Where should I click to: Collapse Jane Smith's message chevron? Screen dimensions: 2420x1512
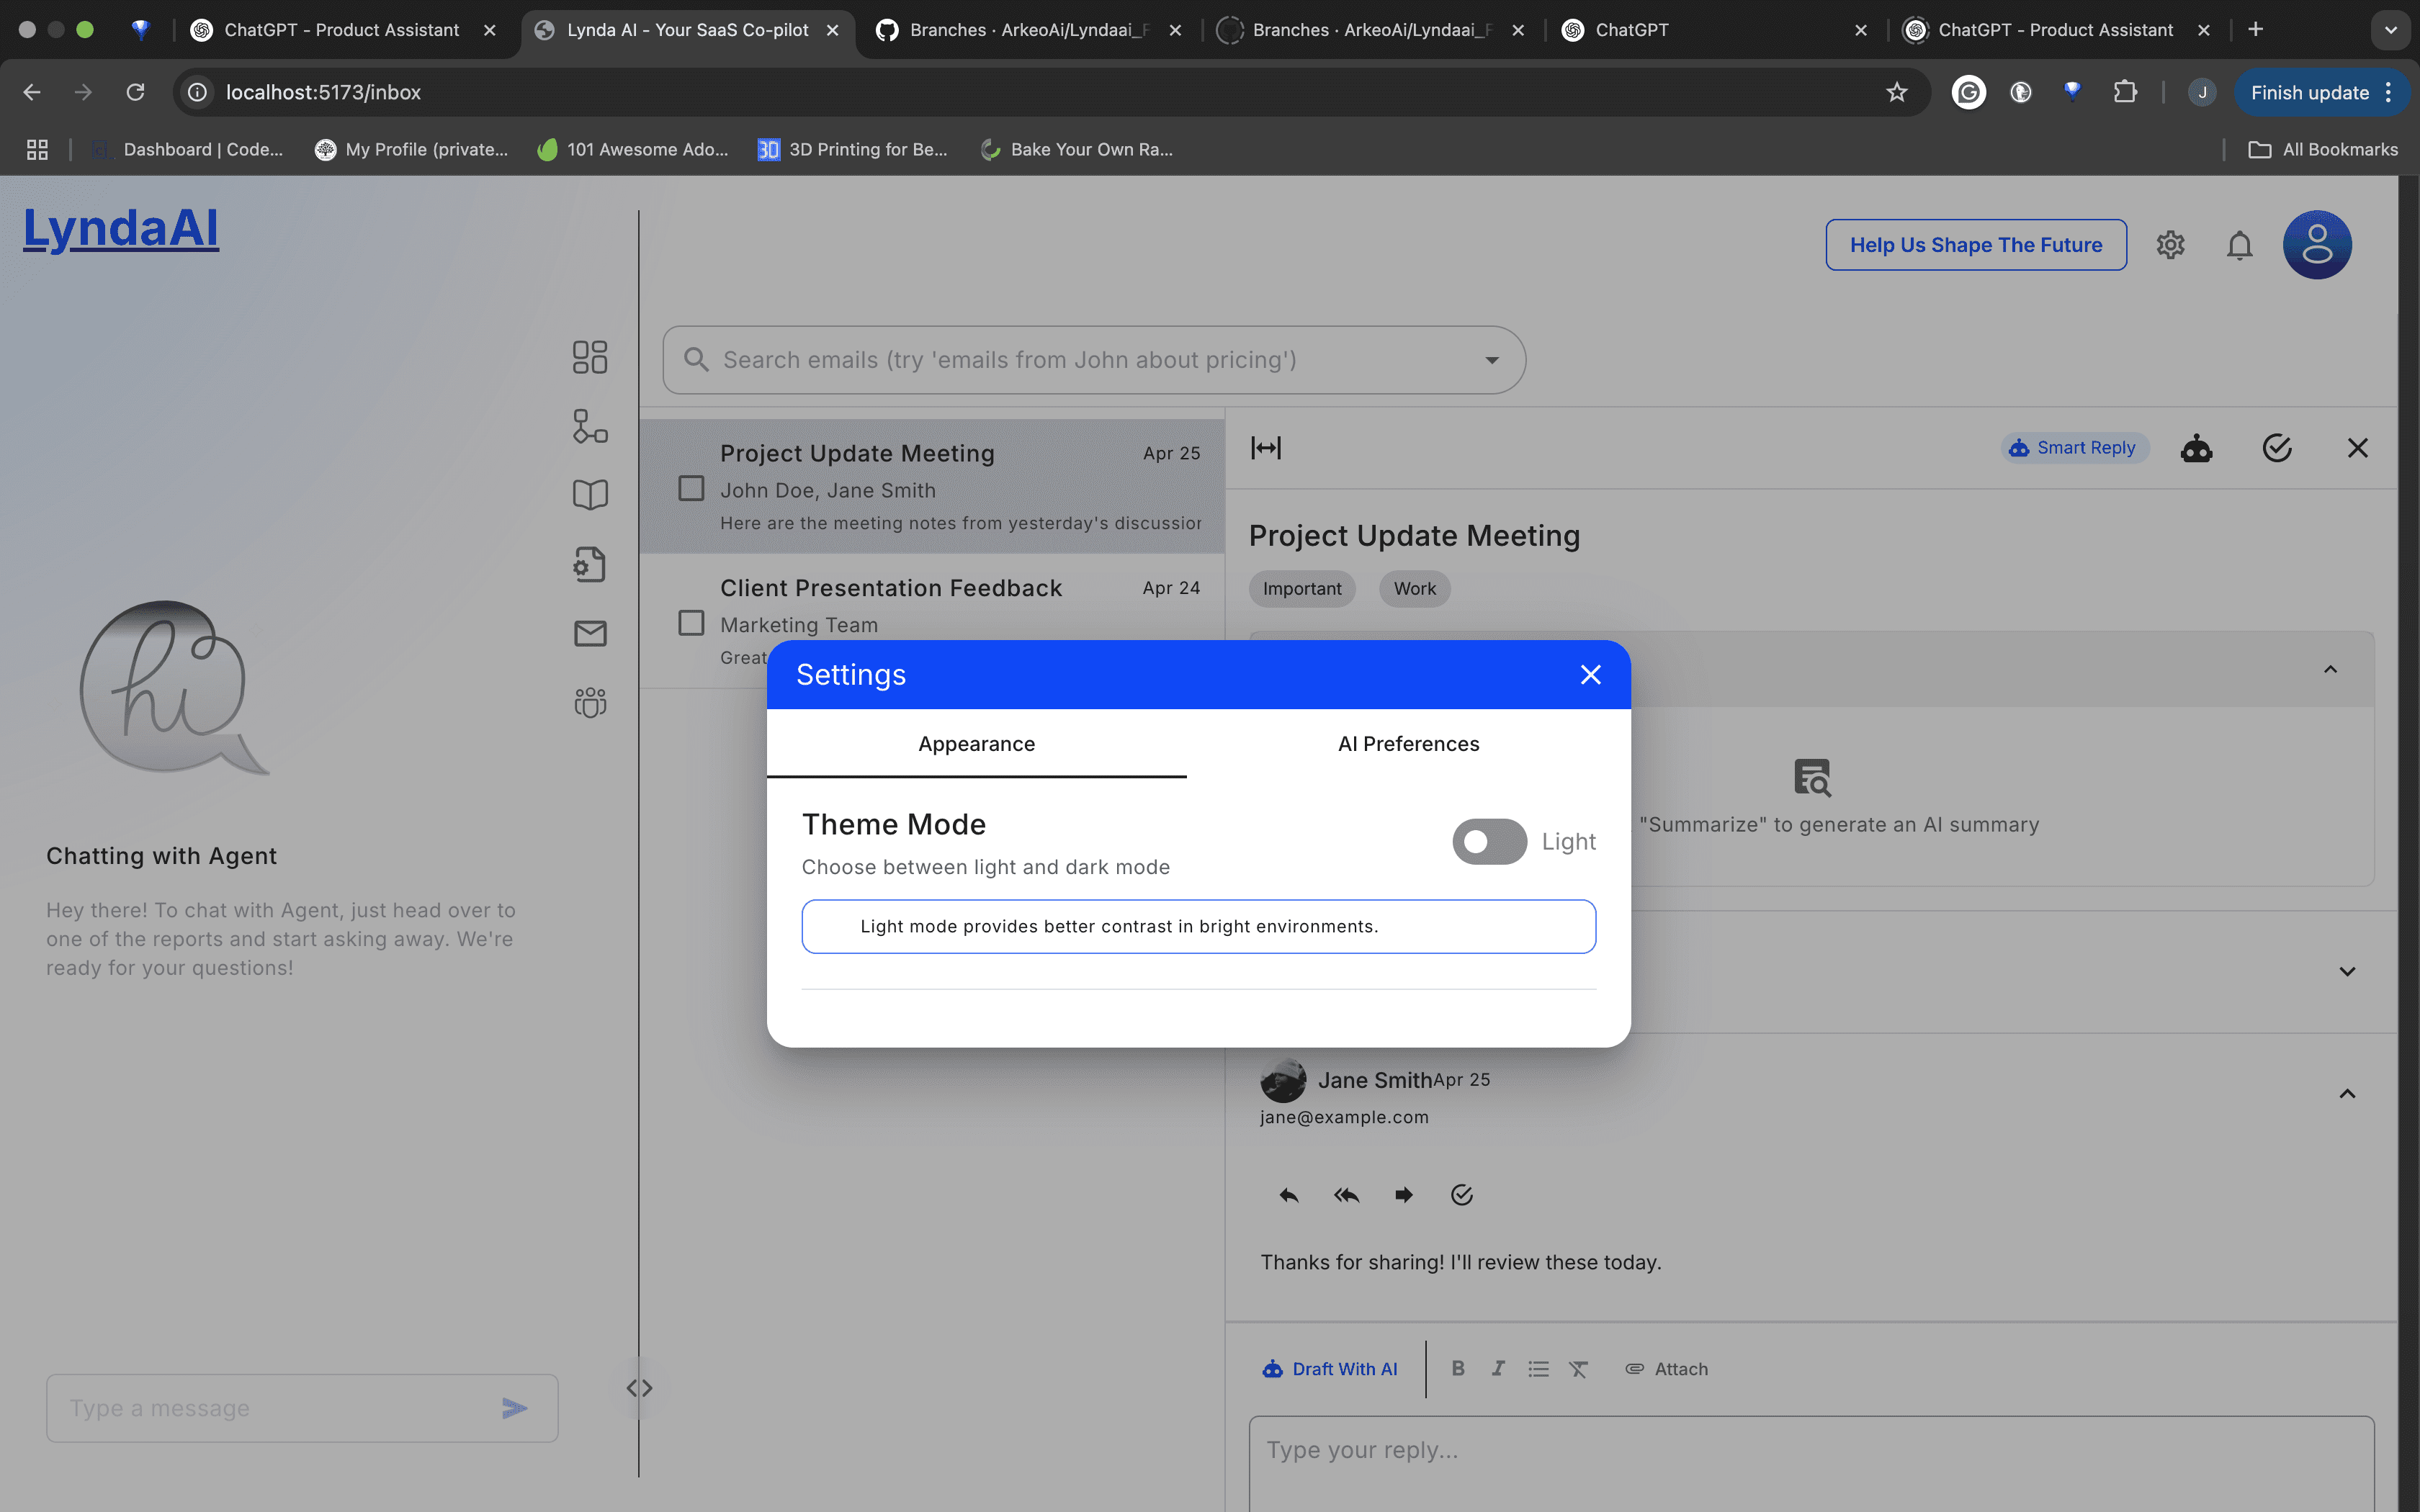tap(2347, 1094)
